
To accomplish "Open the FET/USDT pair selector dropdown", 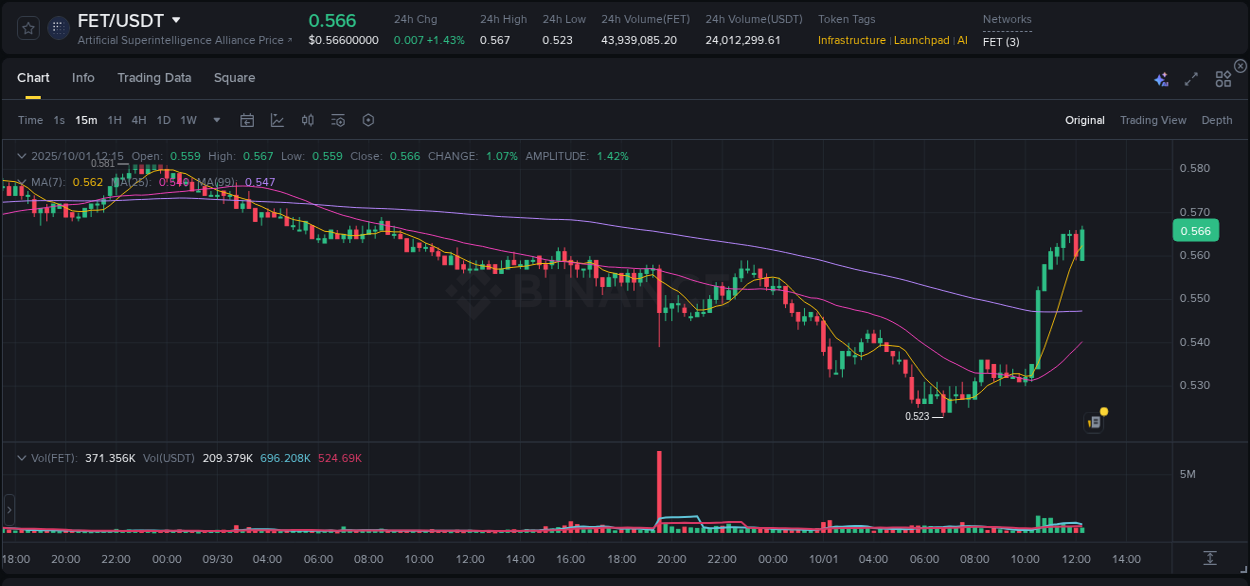I will pos(176,20).
